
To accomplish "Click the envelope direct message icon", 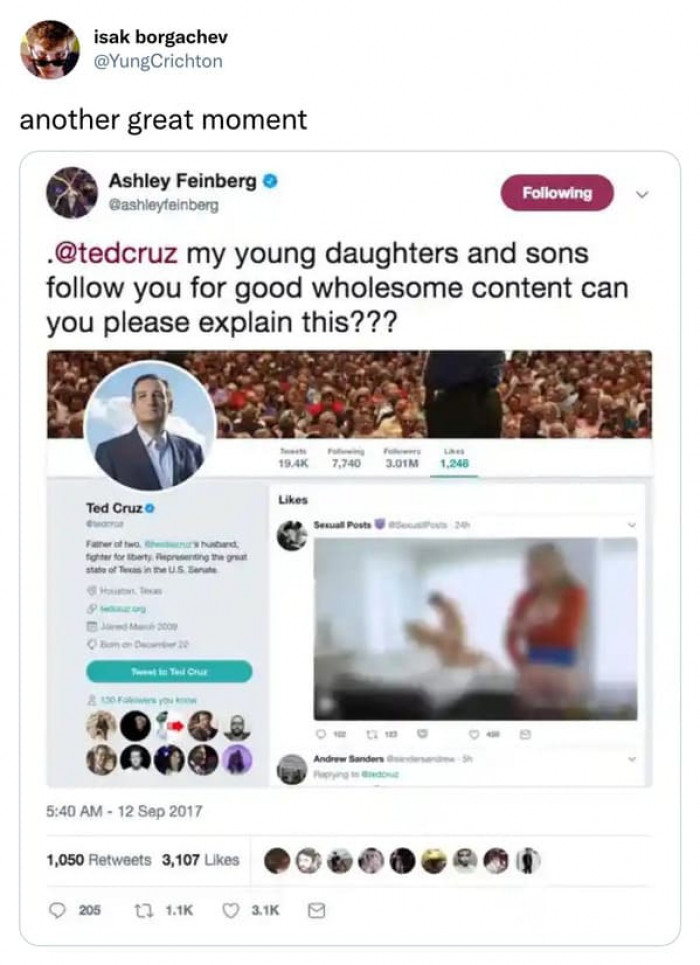I will coord(316,910).
